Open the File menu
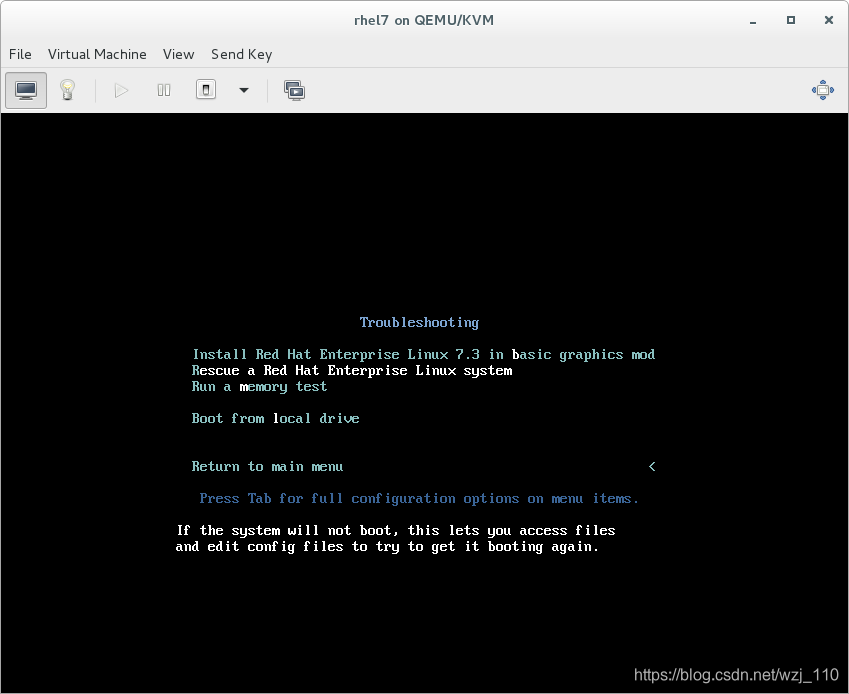This screenshot has width=849, height=694. pyautogui.click(x=20, y=54)
